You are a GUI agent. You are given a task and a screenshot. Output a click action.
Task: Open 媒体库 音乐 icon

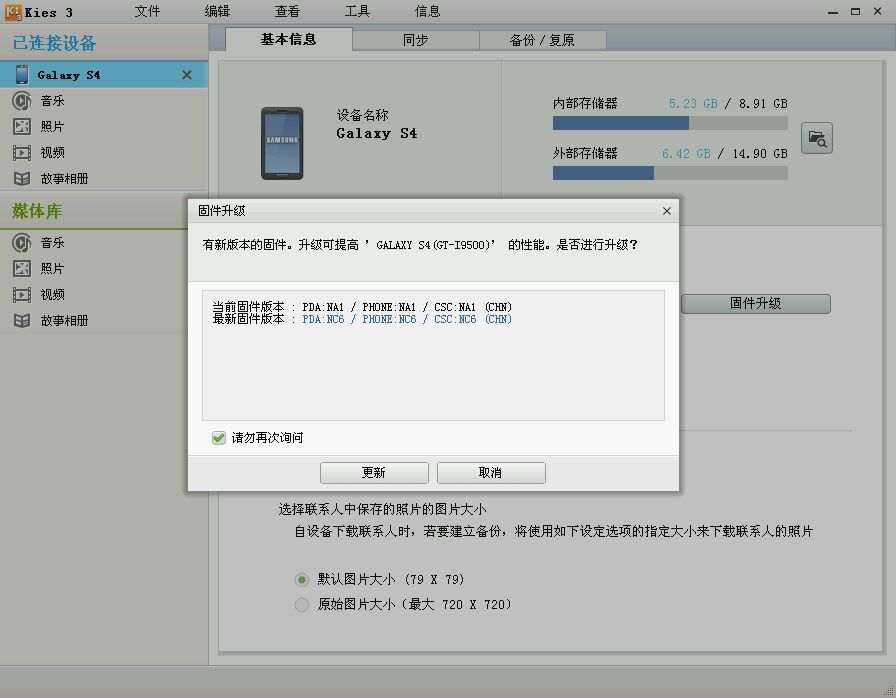(x=22, y=243)
